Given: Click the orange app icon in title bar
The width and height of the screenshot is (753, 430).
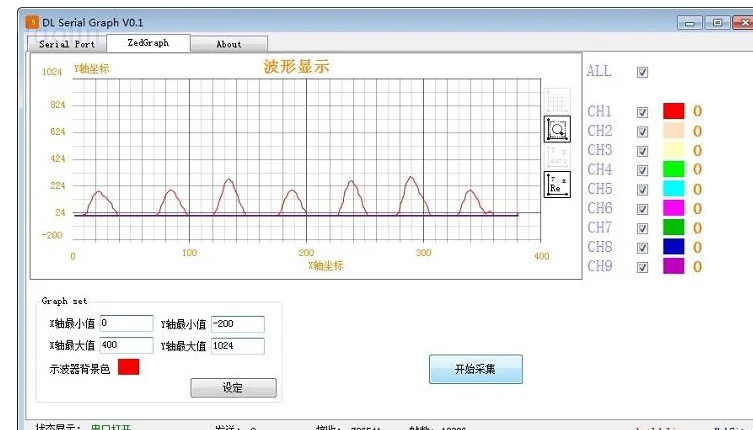Looking at the screenshot, I should pyautogui.click(x=32, y=22).
